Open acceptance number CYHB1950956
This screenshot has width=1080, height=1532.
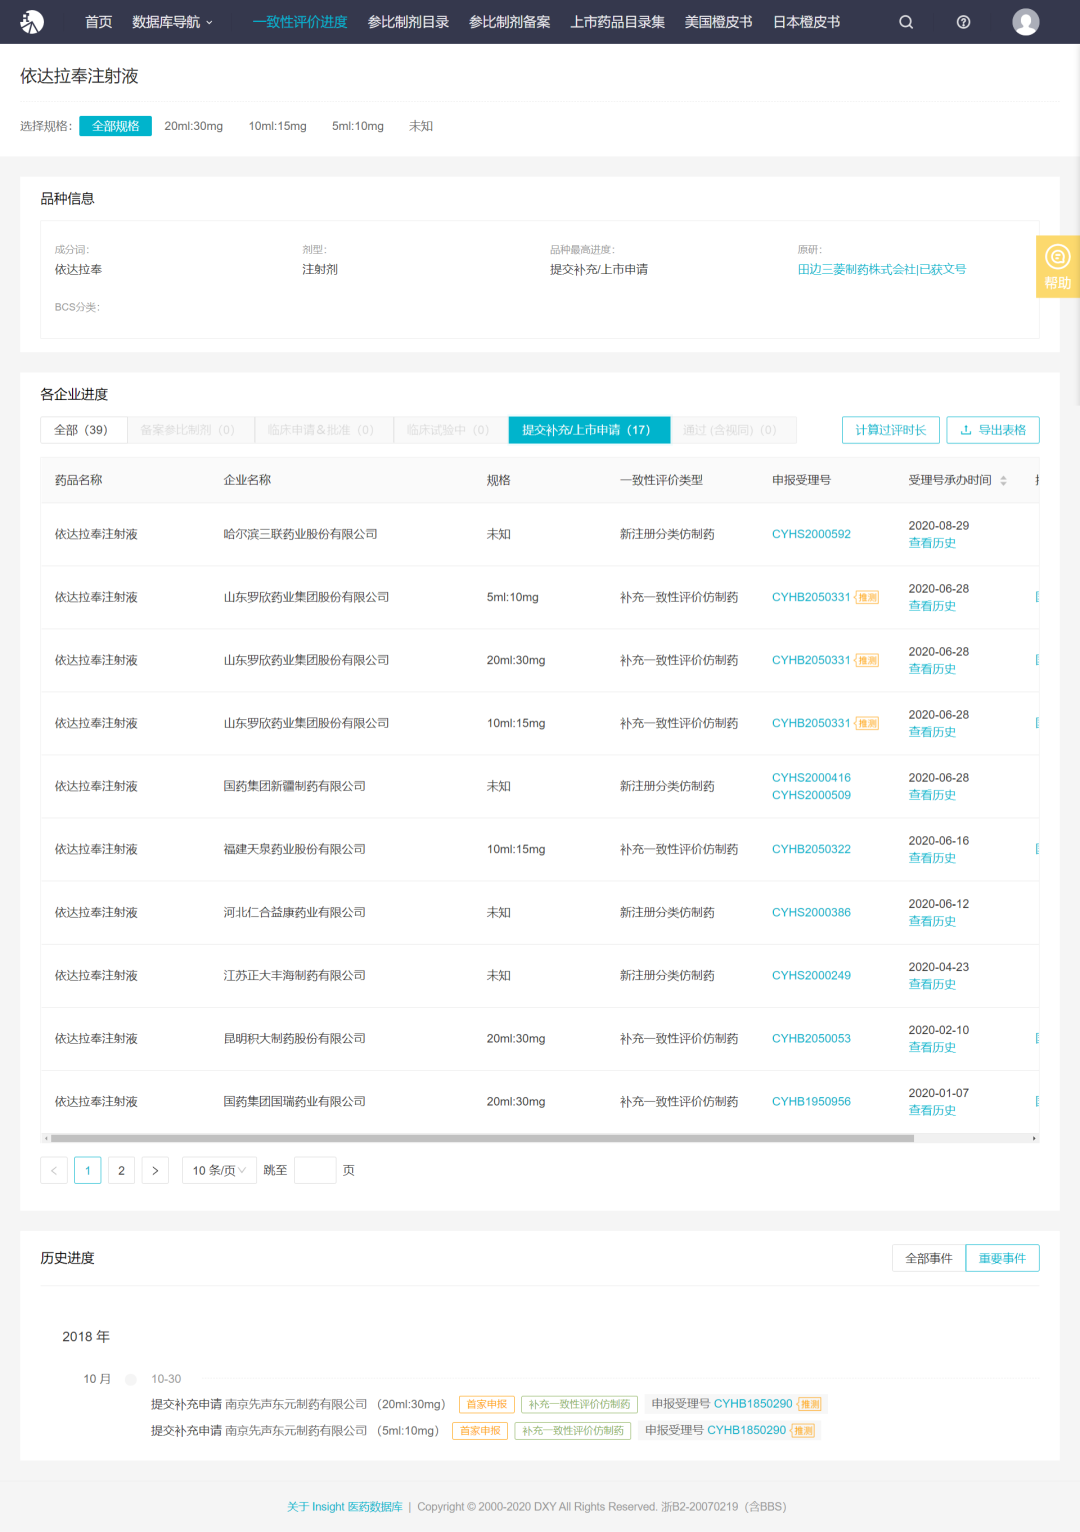coord(811,1101)
